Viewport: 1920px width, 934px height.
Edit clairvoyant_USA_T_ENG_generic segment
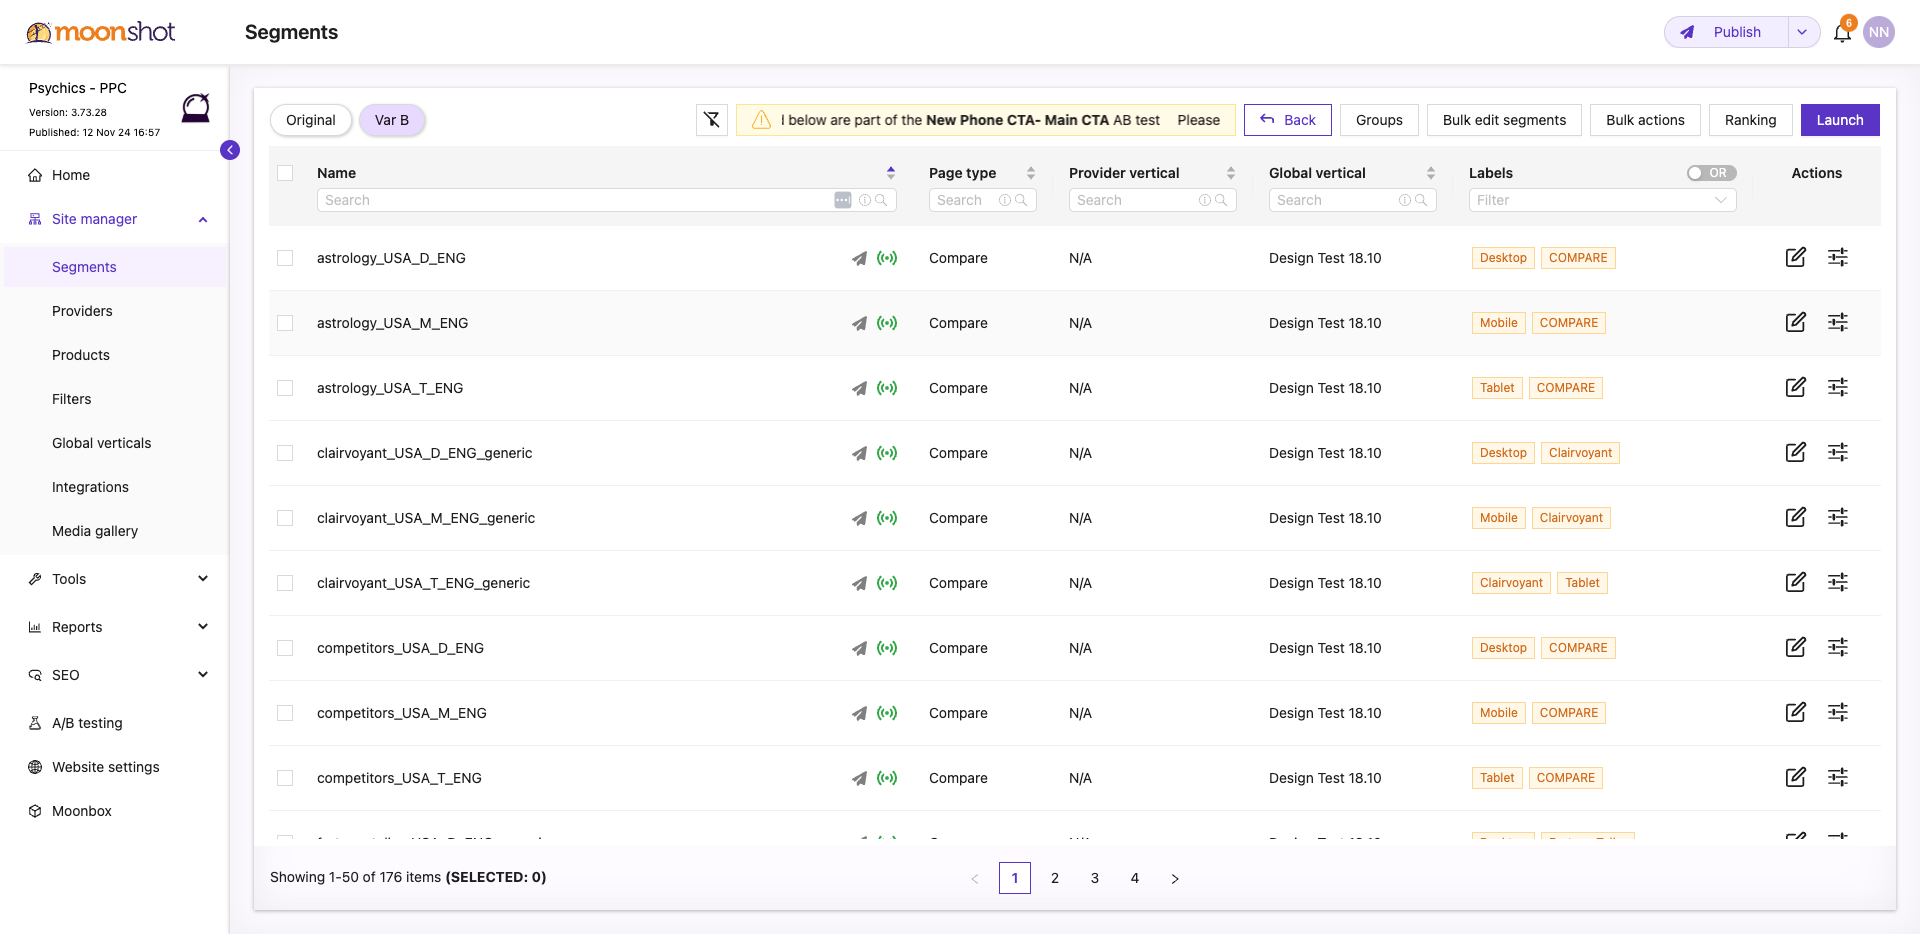[x=1796, y=582]
